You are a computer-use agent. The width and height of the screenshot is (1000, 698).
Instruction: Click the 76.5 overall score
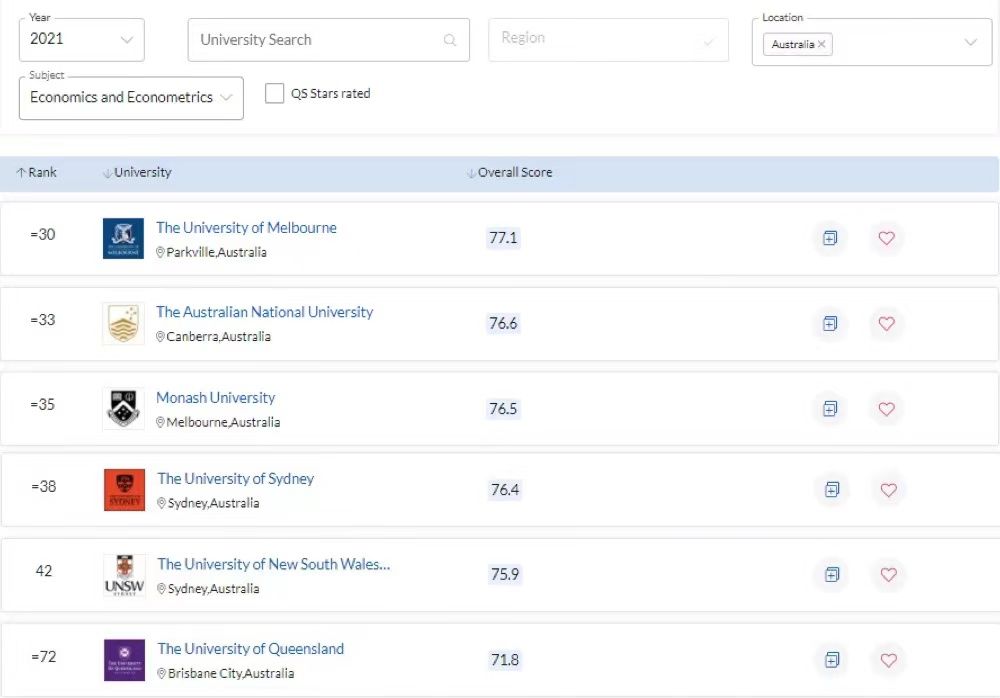click(x=503, y=408)
